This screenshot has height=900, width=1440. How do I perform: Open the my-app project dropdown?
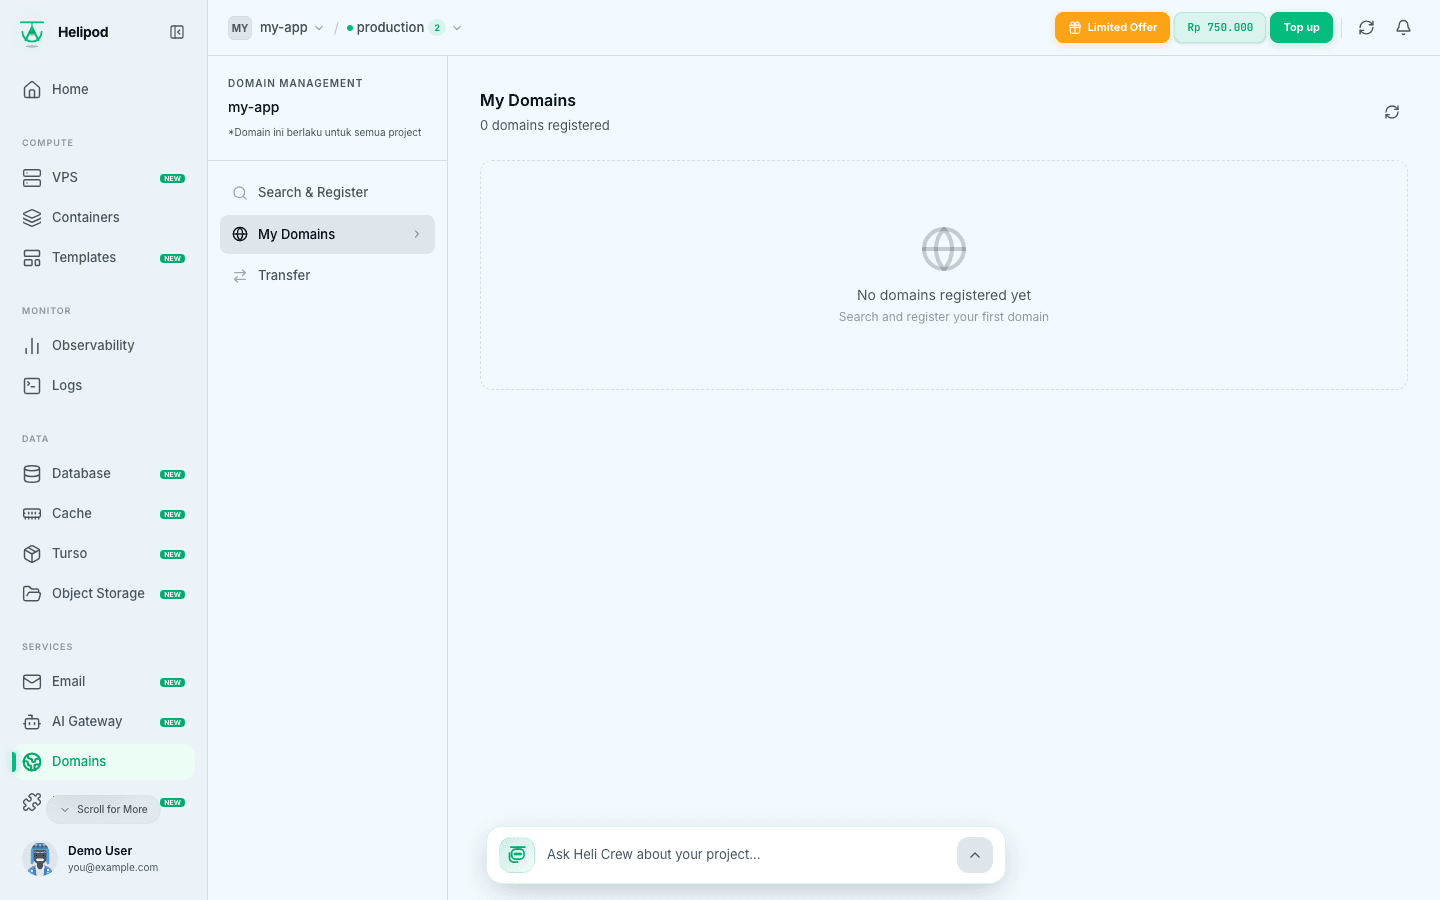291,28
